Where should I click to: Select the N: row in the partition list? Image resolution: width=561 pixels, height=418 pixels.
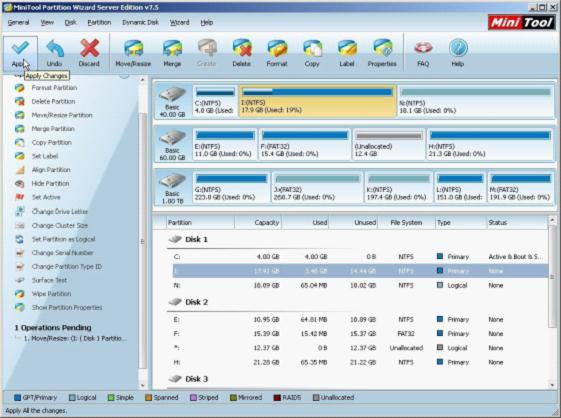[360, 285]
